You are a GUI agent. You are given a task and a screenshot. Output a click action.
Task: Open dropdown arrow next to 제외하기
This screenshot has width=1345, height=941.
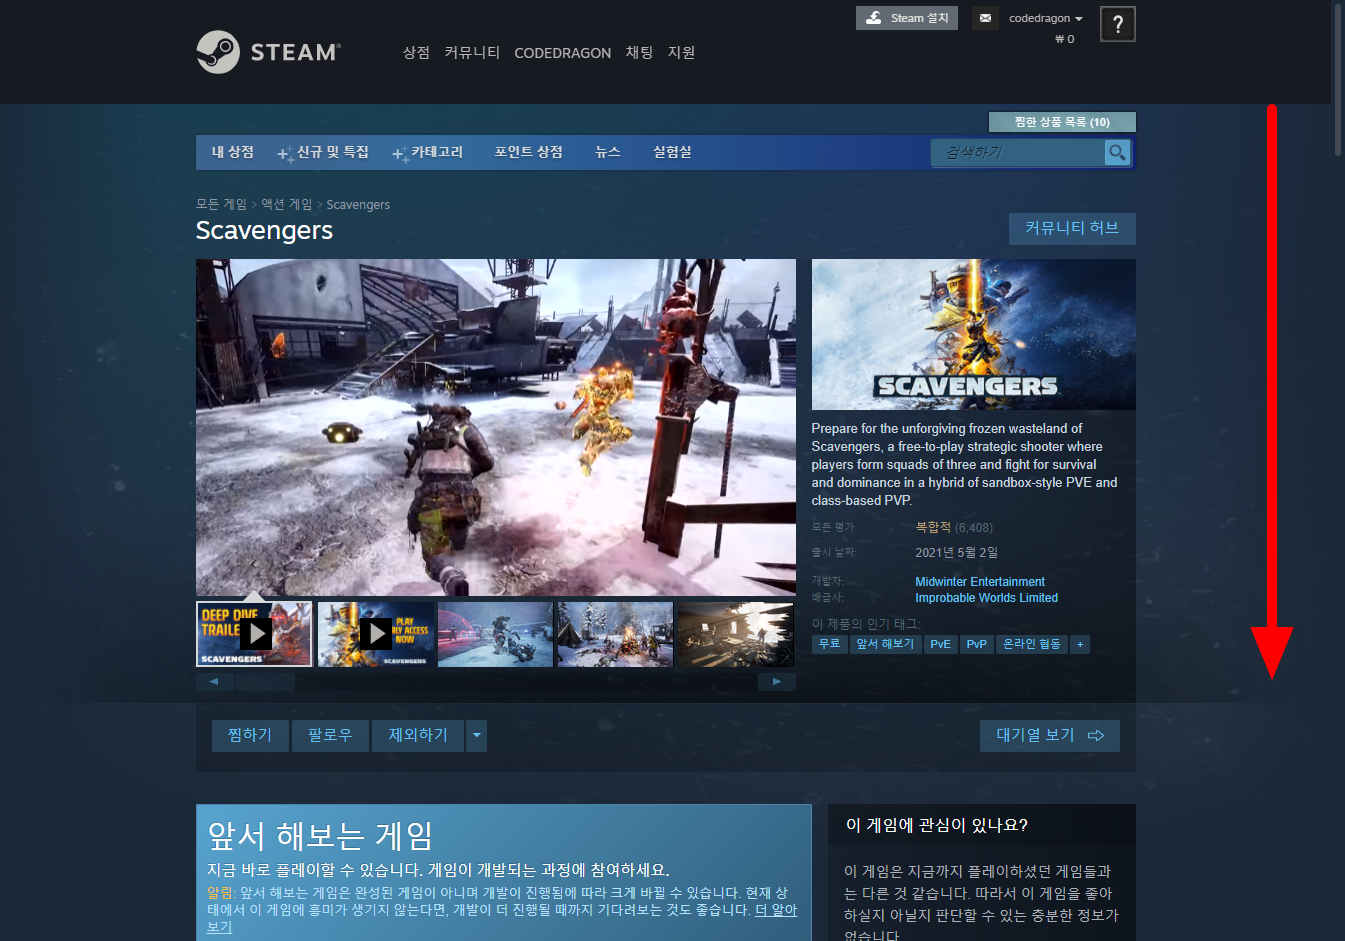(476, 736)
